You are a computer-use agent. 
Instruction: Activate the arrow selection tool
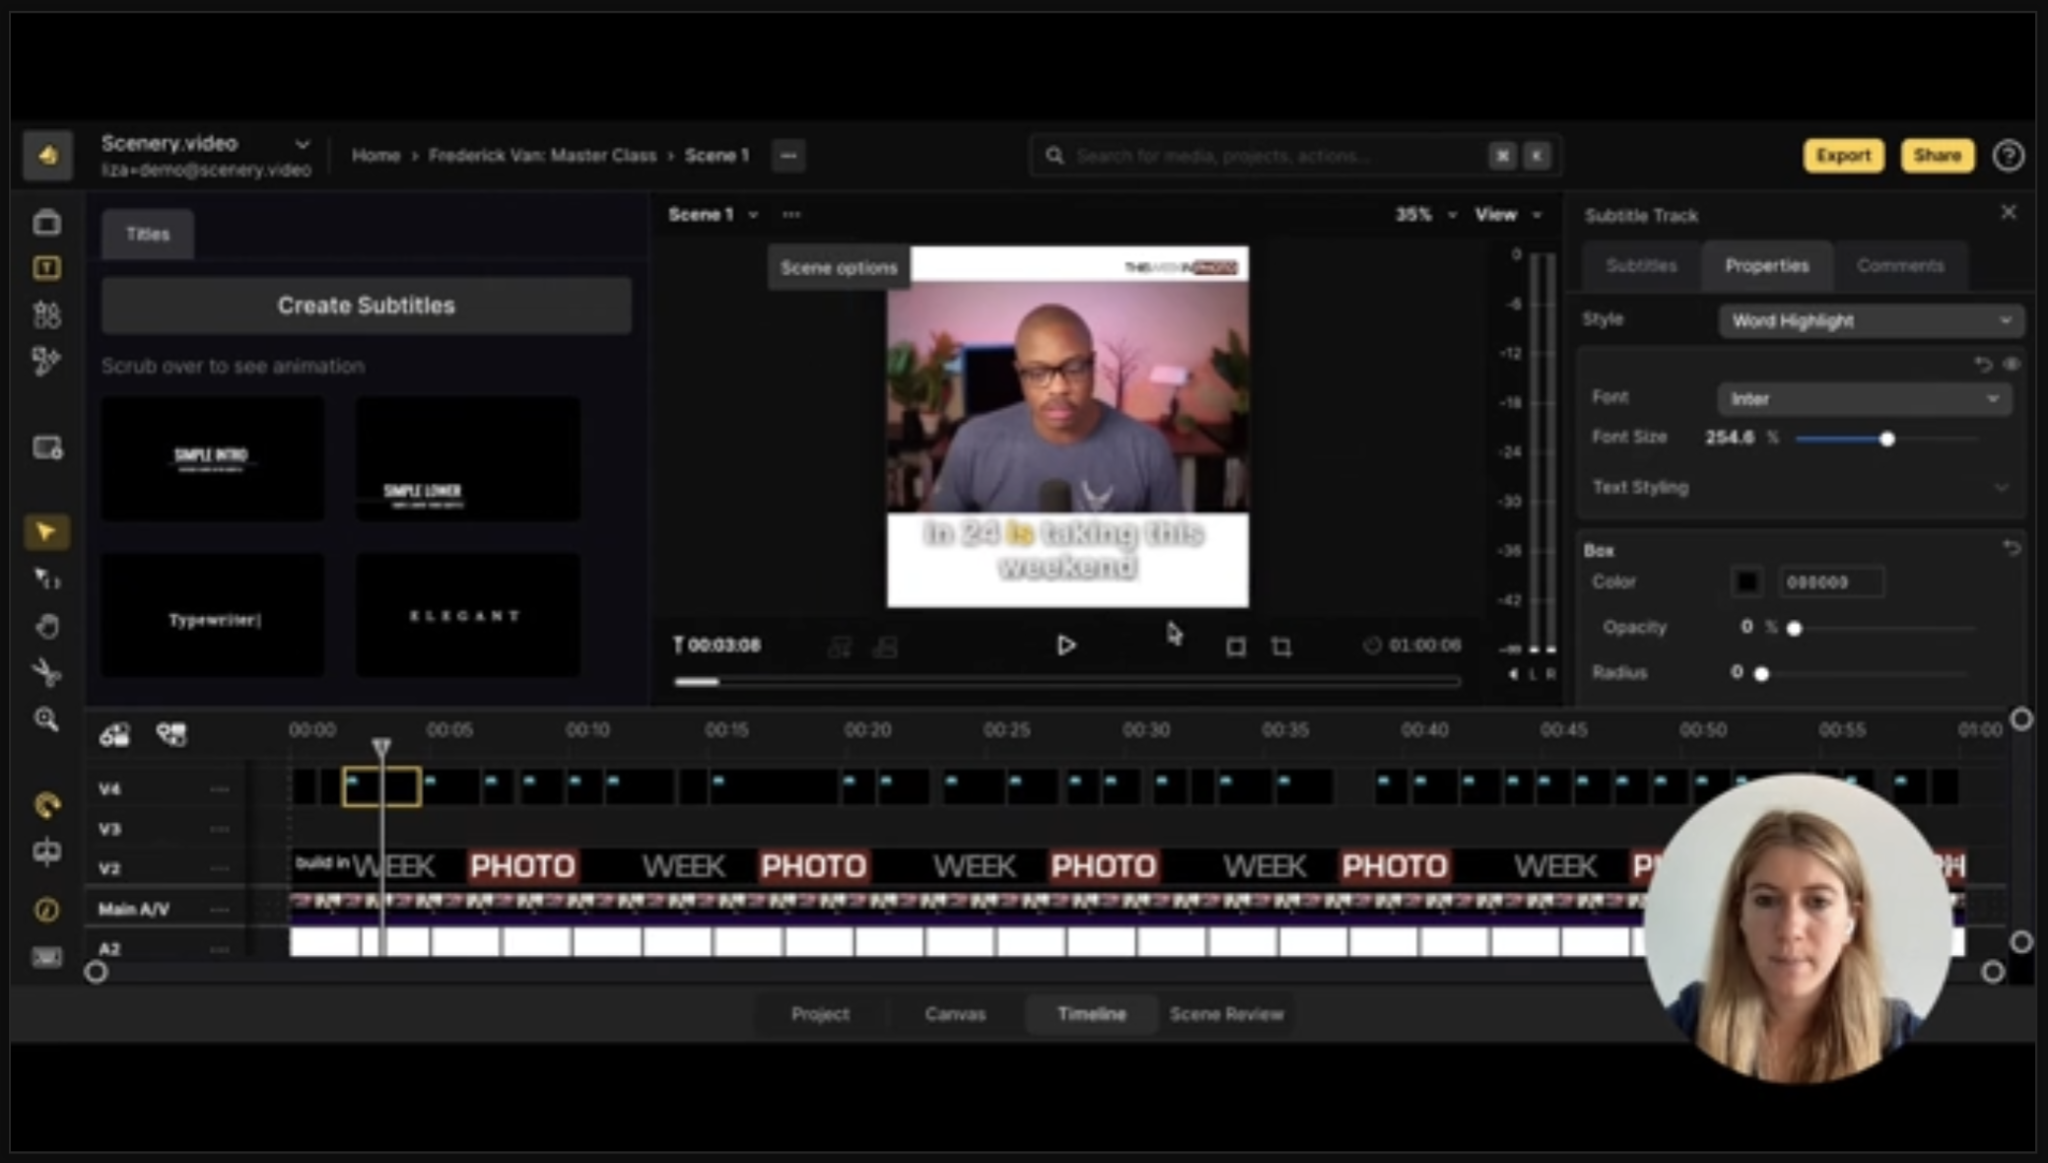pos(46,532)
